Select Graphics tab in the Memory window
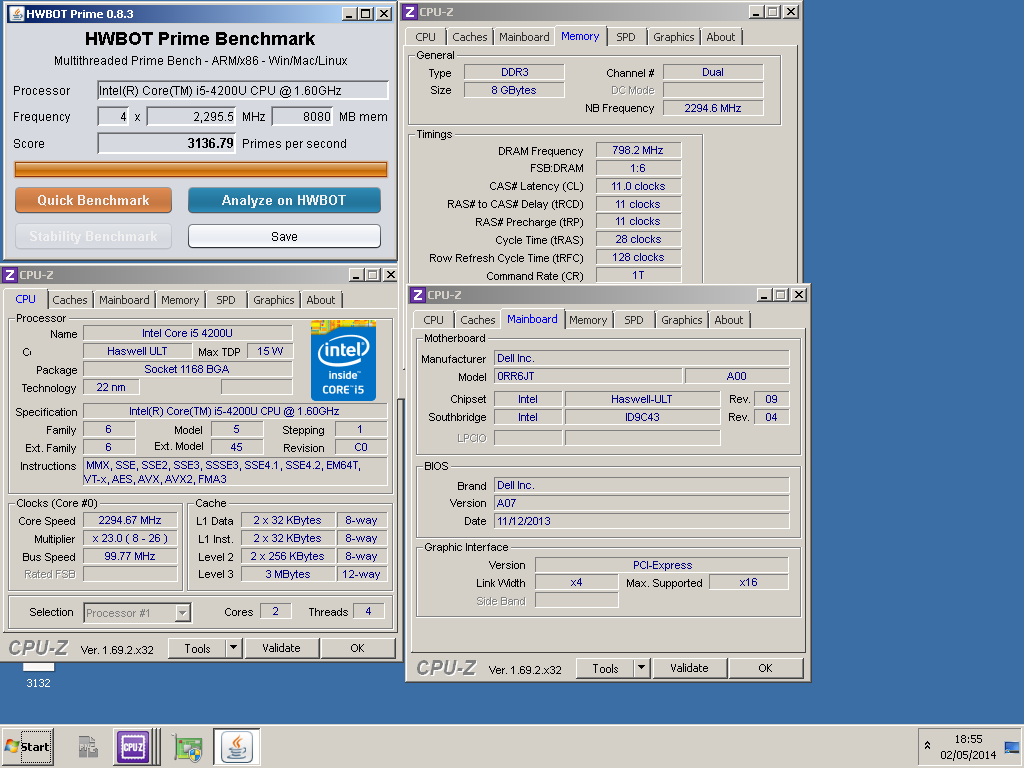This screenshot has height=768, width=1024. 673,37
